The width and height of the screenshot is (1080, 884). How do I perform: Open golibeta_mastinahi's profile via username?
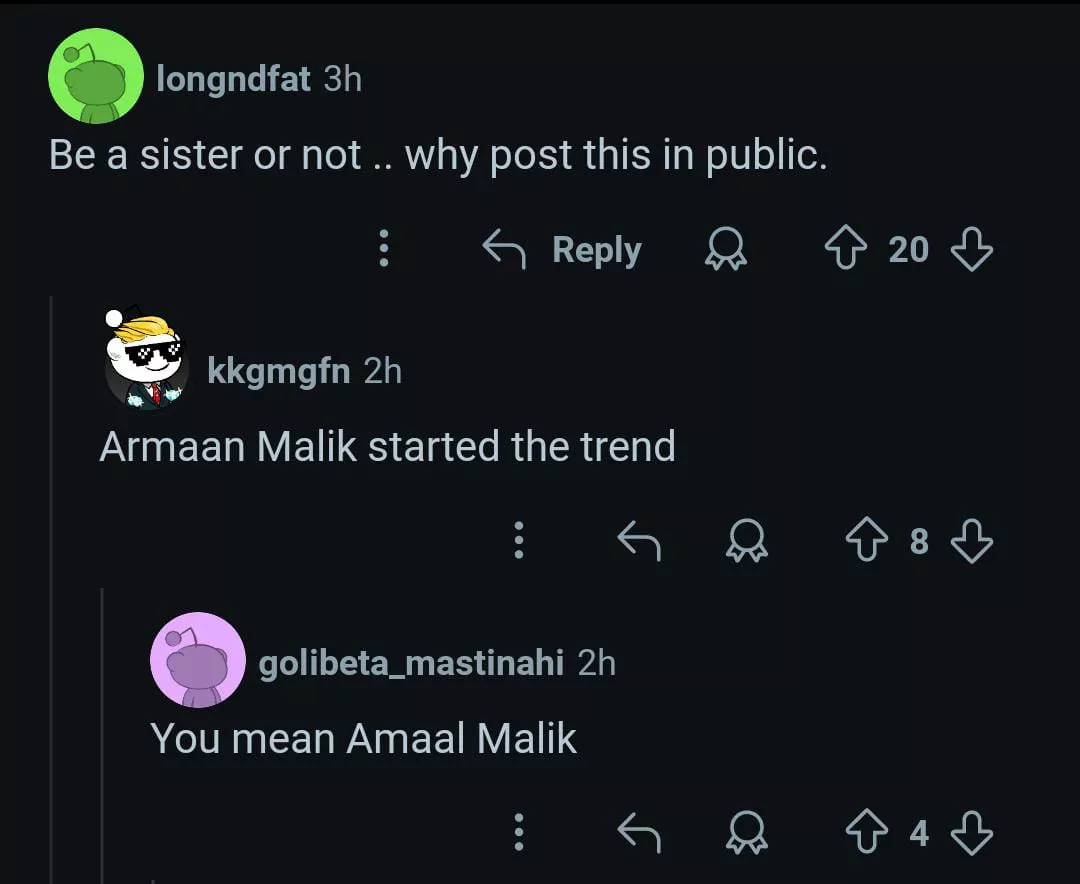(411, 662)
